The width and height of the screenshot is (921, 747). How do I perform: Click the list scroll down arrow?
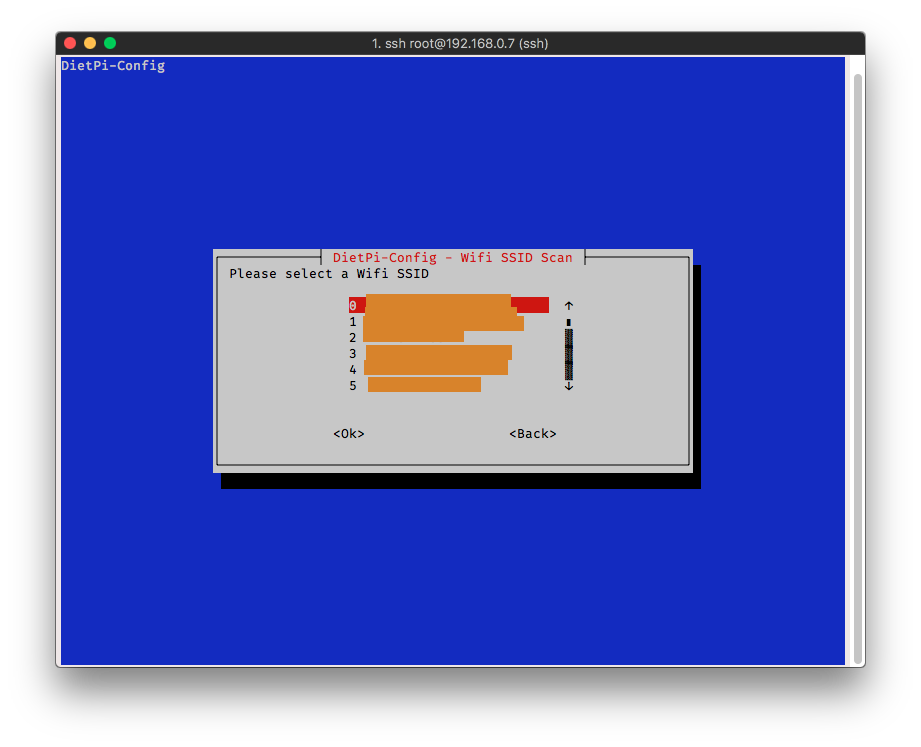[569, 386]
